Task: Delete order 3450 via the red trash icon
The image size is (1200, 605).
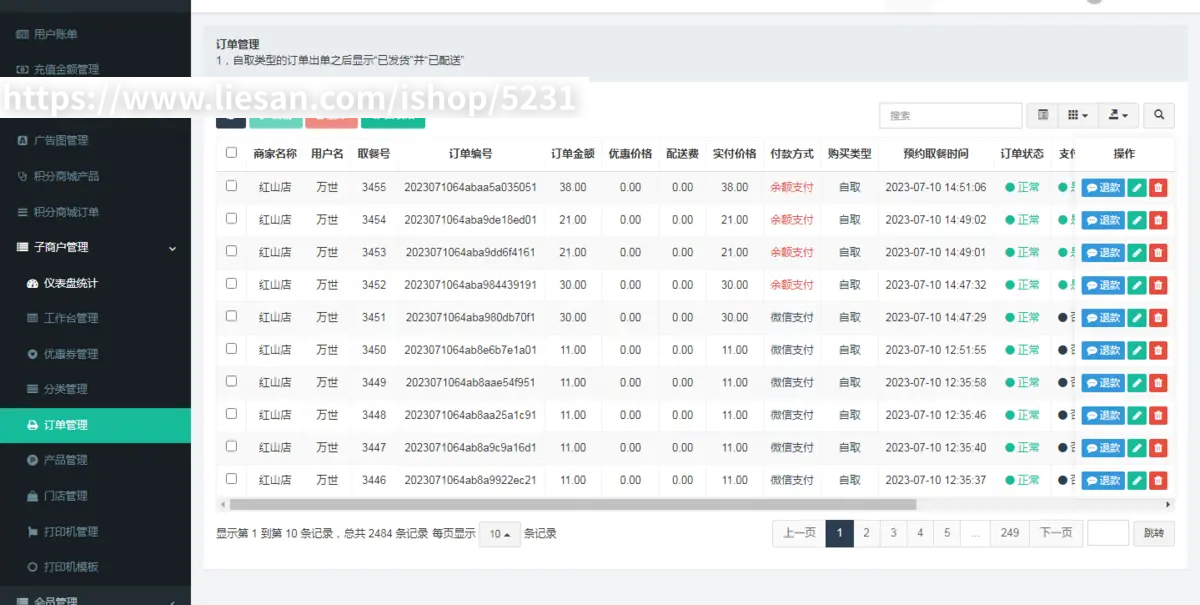Action: point(1158,350)
